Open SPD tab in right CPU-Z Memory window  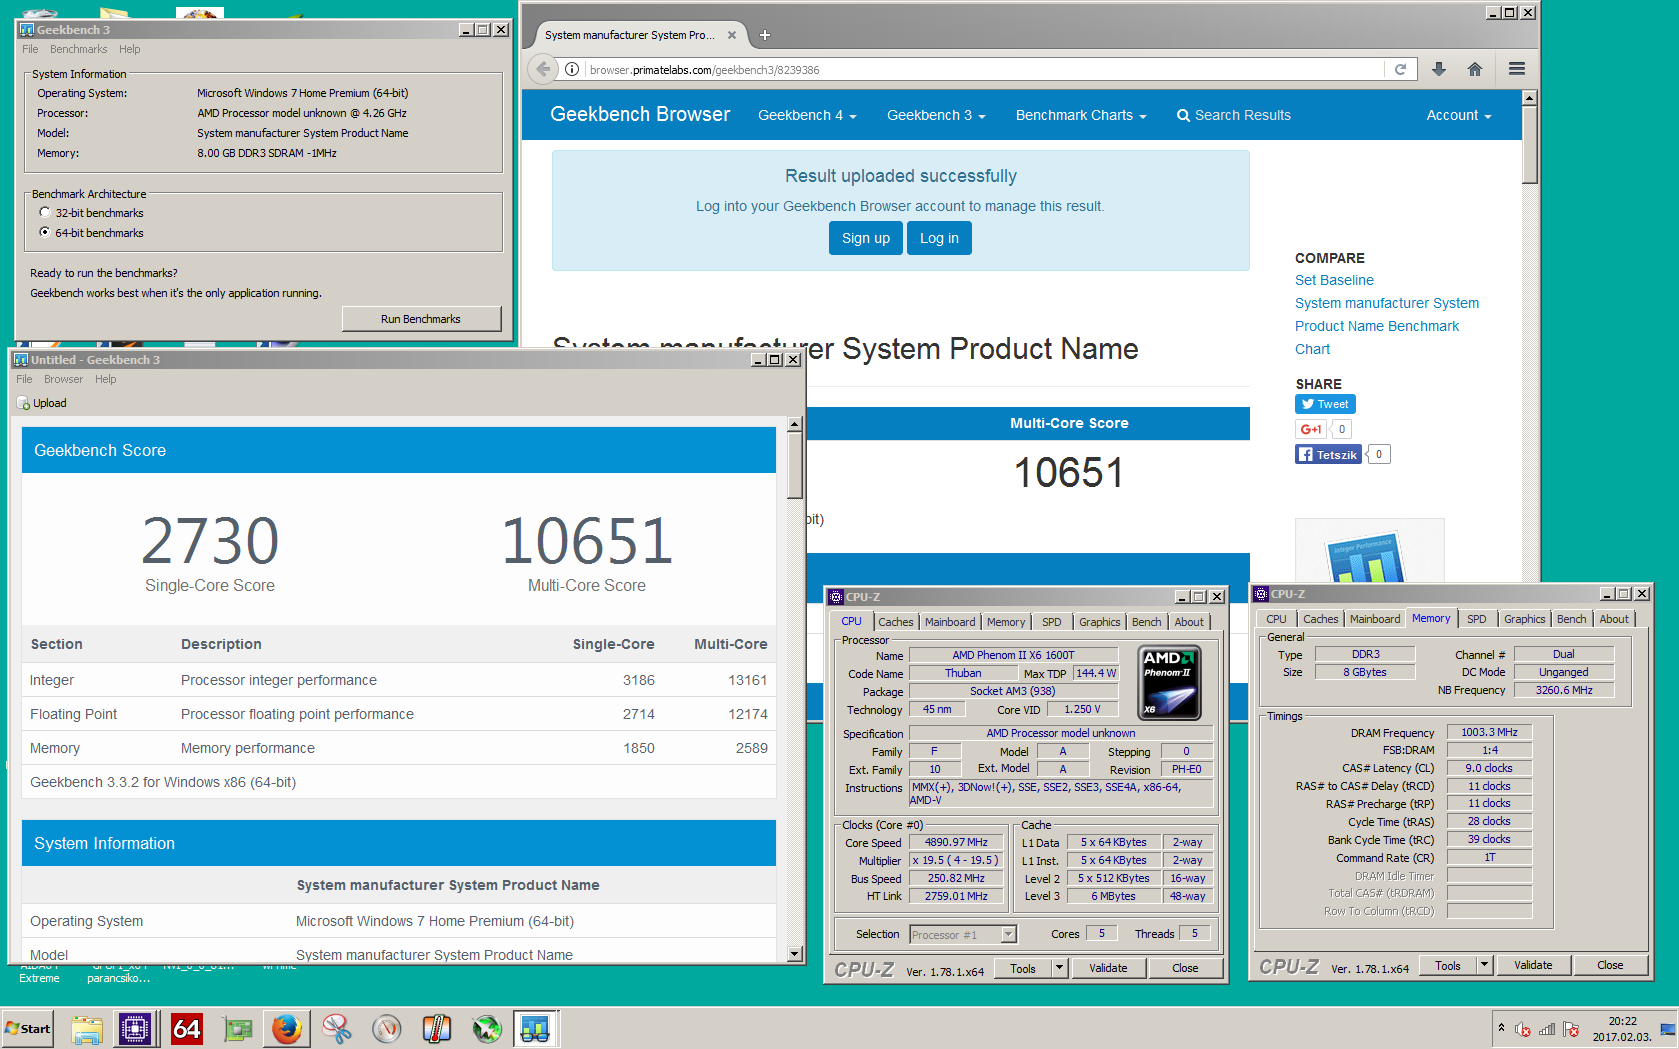(1476, 619)
